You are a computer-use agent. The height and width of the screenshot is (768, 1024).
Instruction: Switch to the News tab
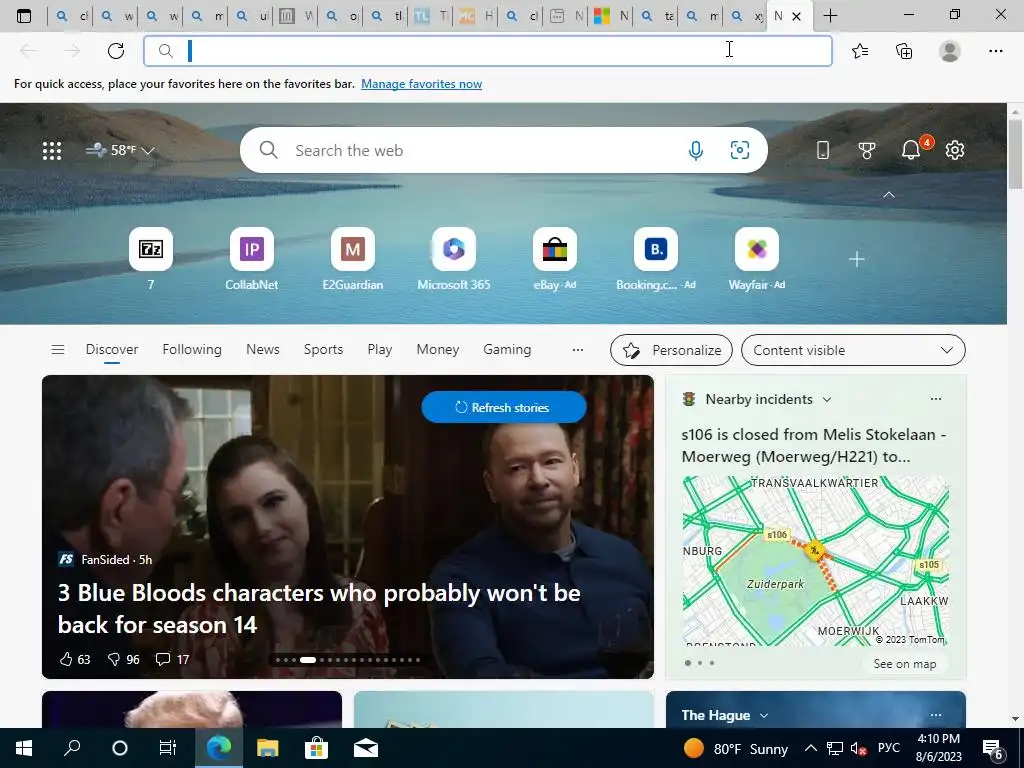[263, 349]
